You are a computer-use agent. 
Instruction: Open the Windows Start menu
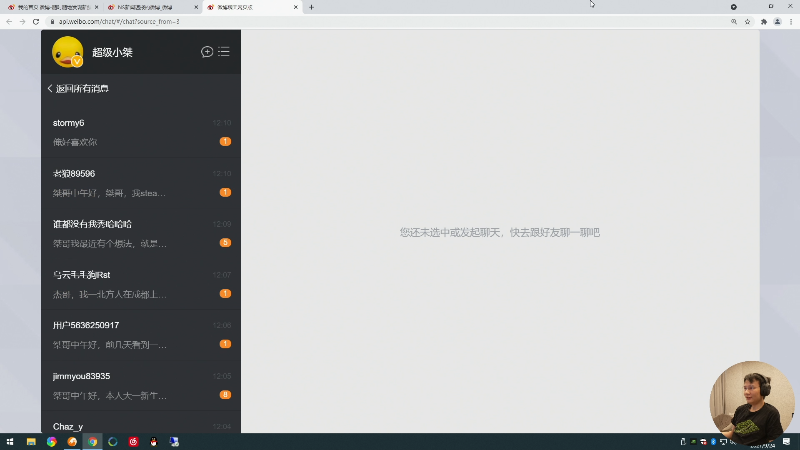10,442
